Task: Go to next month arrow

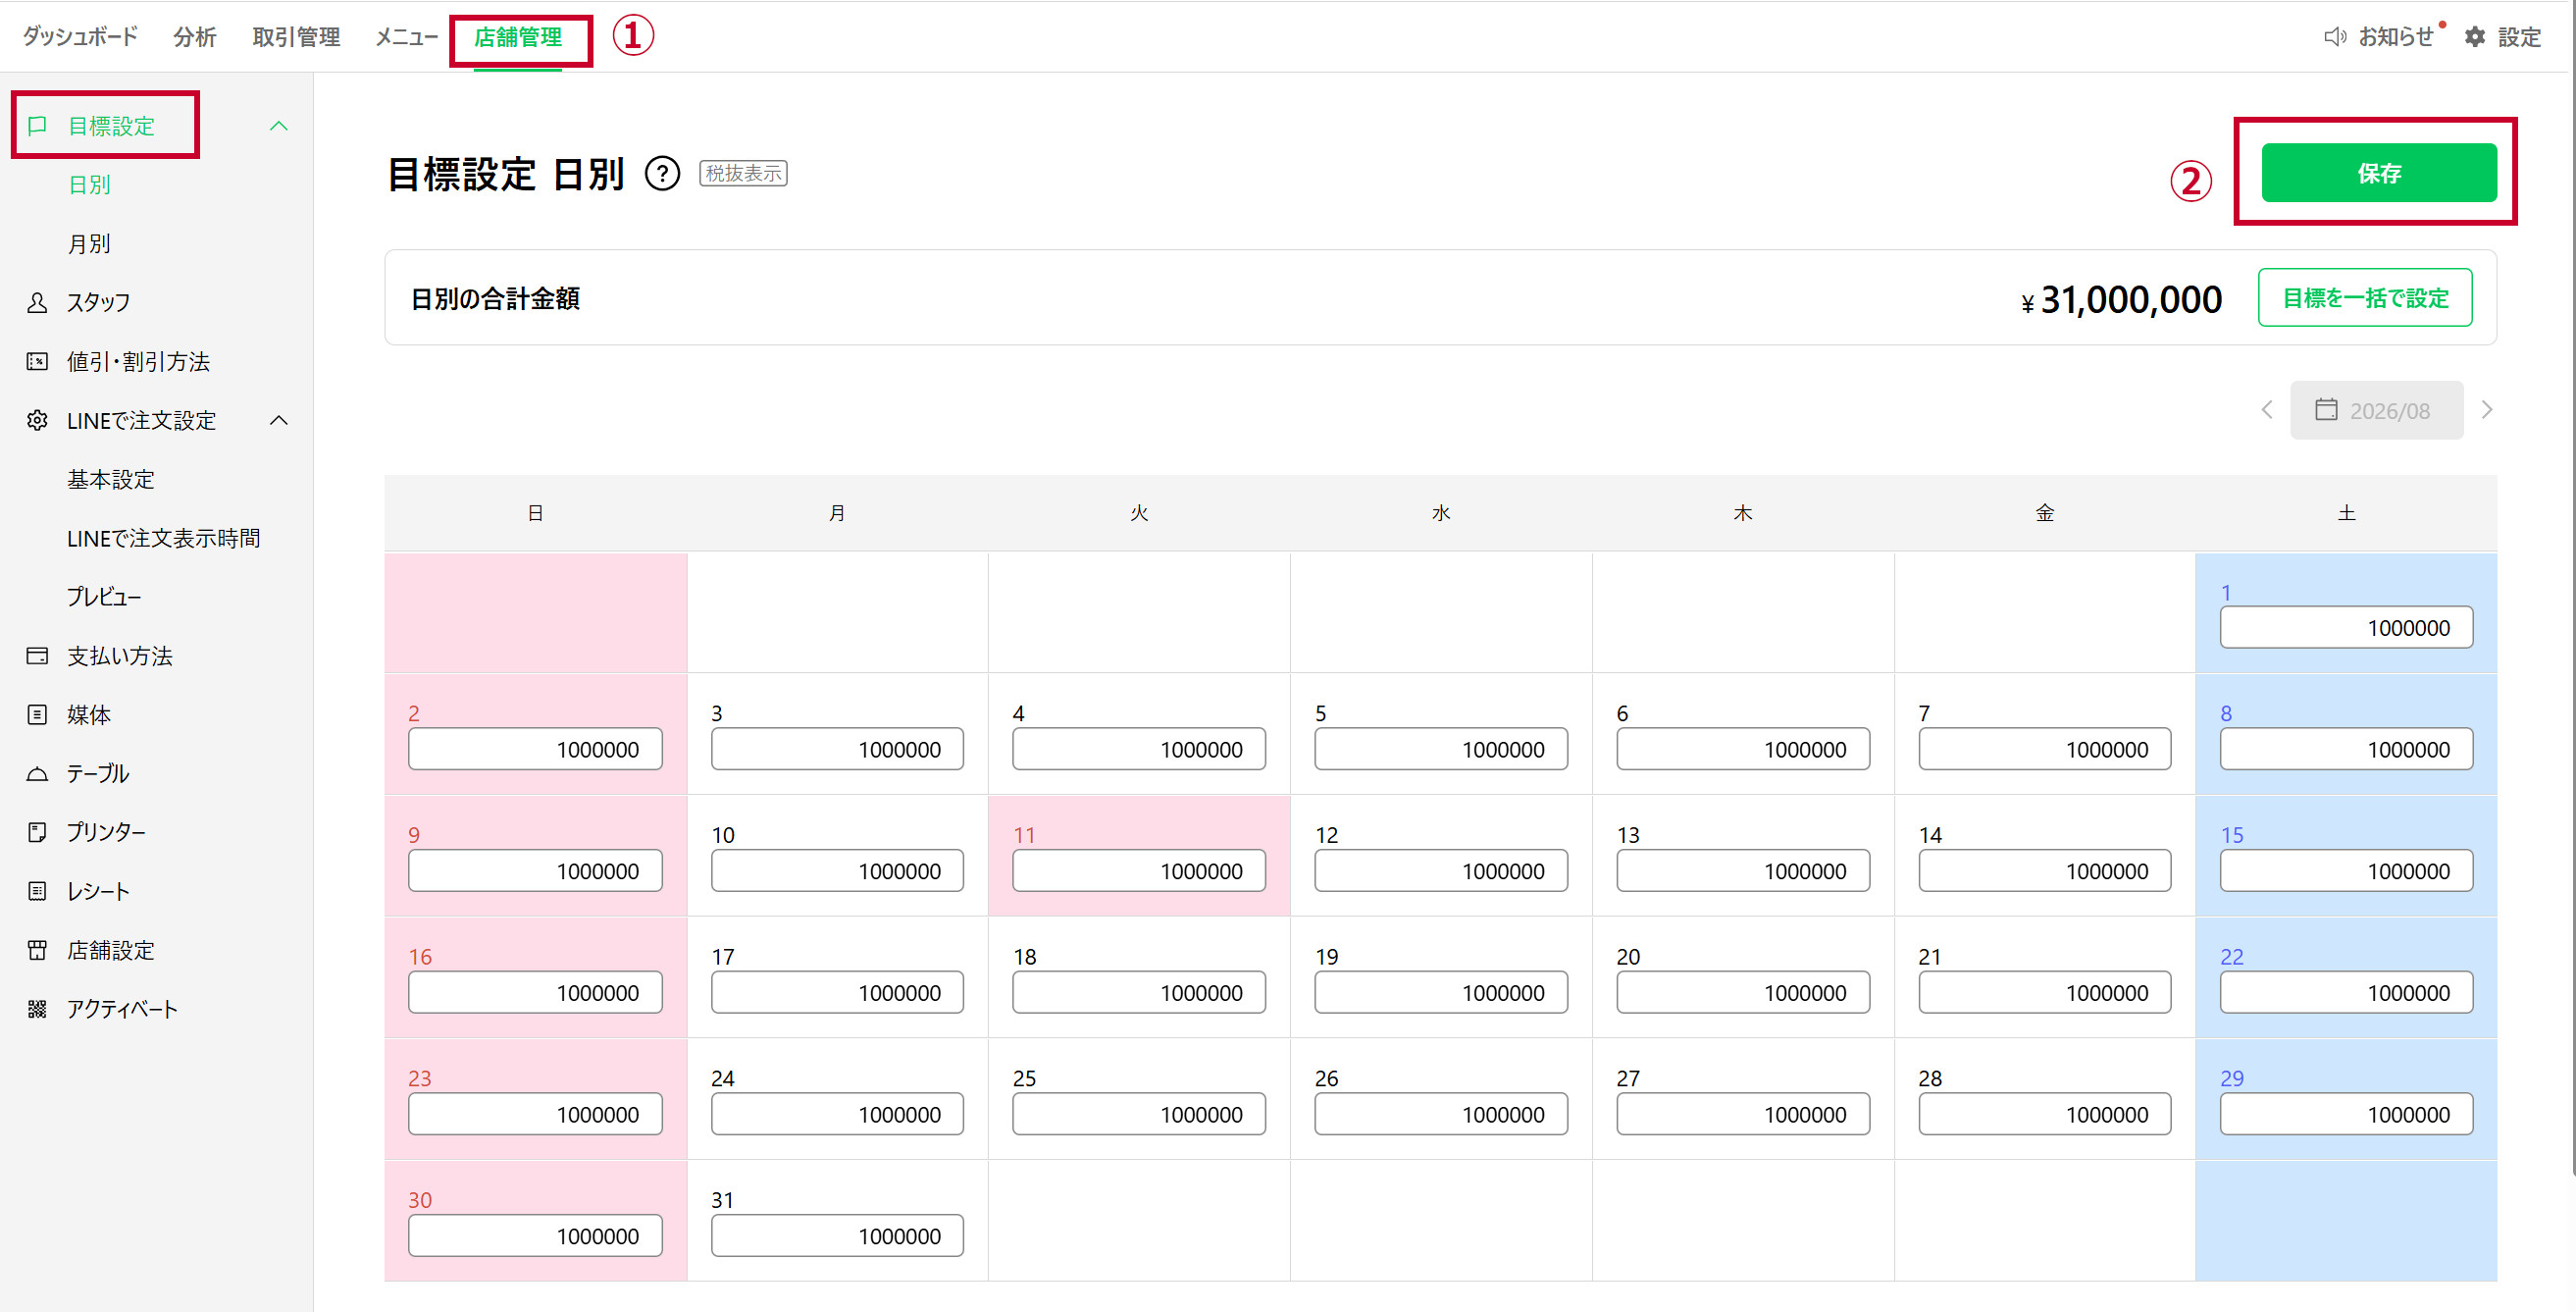Action: pyautogui.click(x=2487, y=410)
